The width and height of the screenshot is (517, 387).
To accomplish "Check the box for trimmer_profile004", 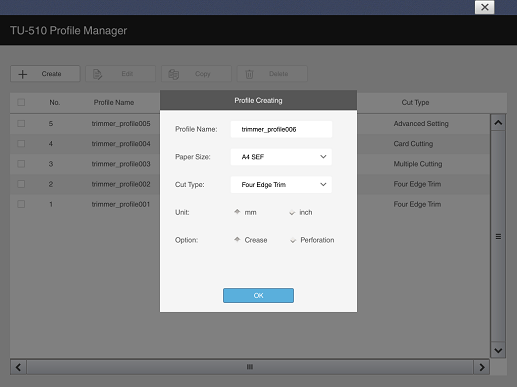I will point(21,144).
